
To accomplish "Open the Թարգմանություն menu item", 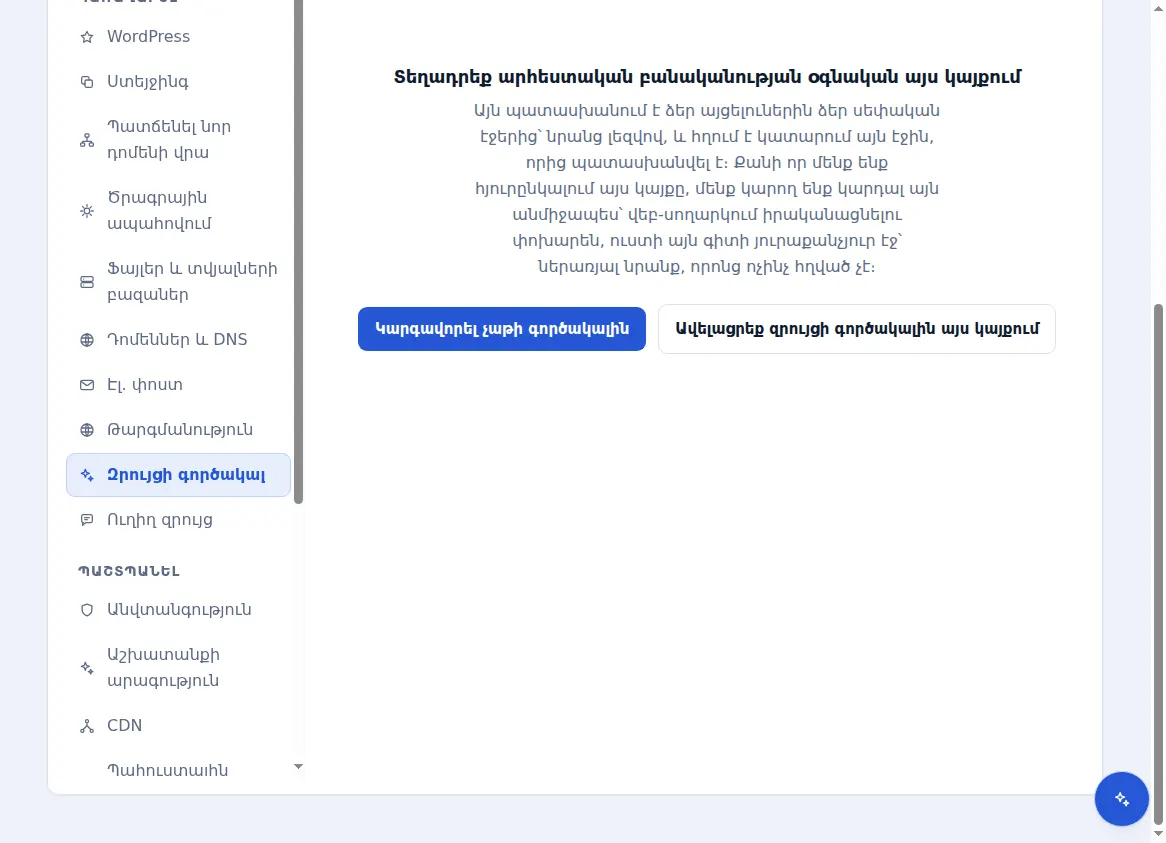I will [178, 430].
